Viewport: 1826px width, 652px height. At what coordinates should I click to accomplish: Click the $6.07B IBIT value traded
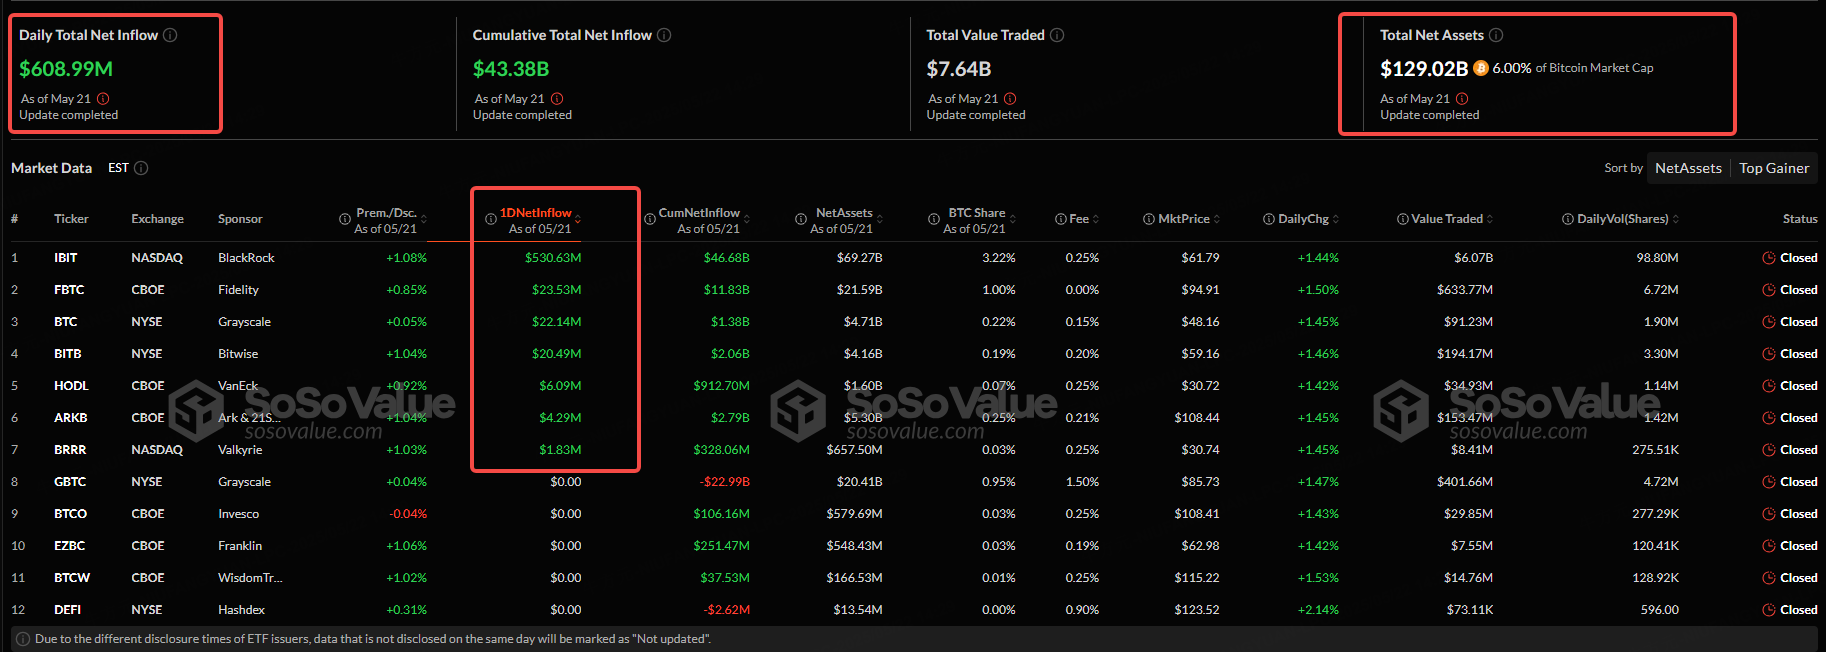click(1474, 258)
